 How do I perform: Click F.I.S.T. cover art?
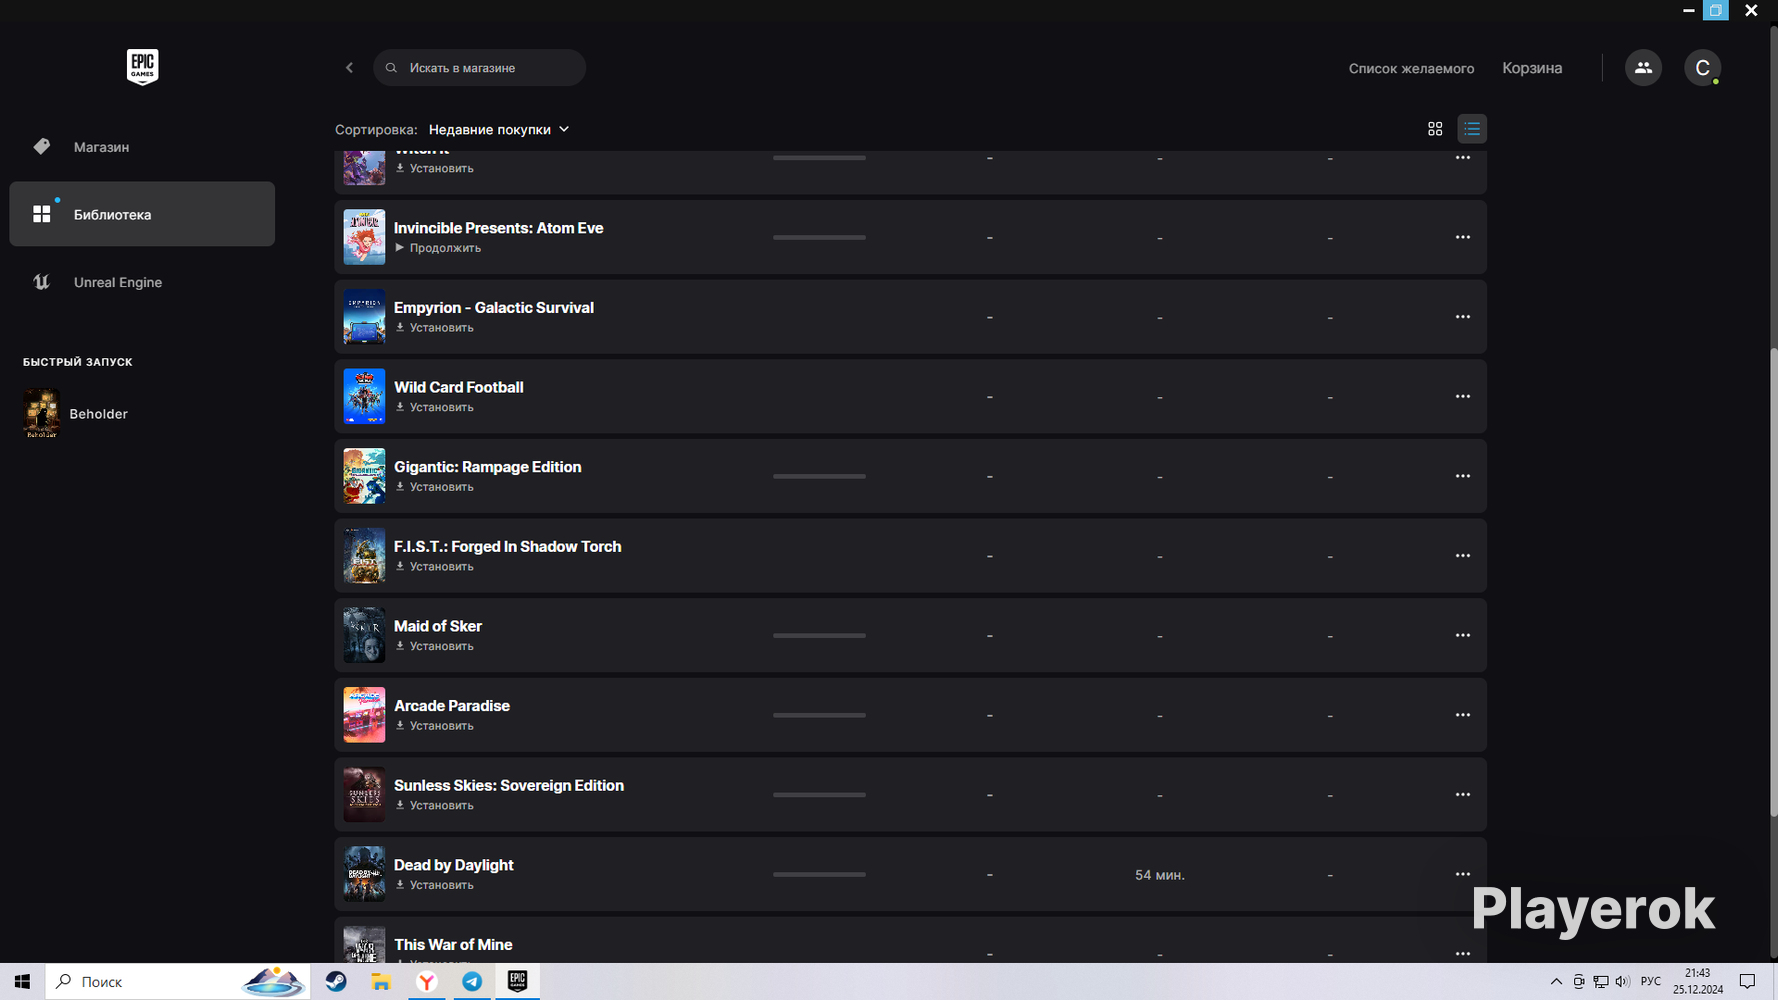click(364, 556)
